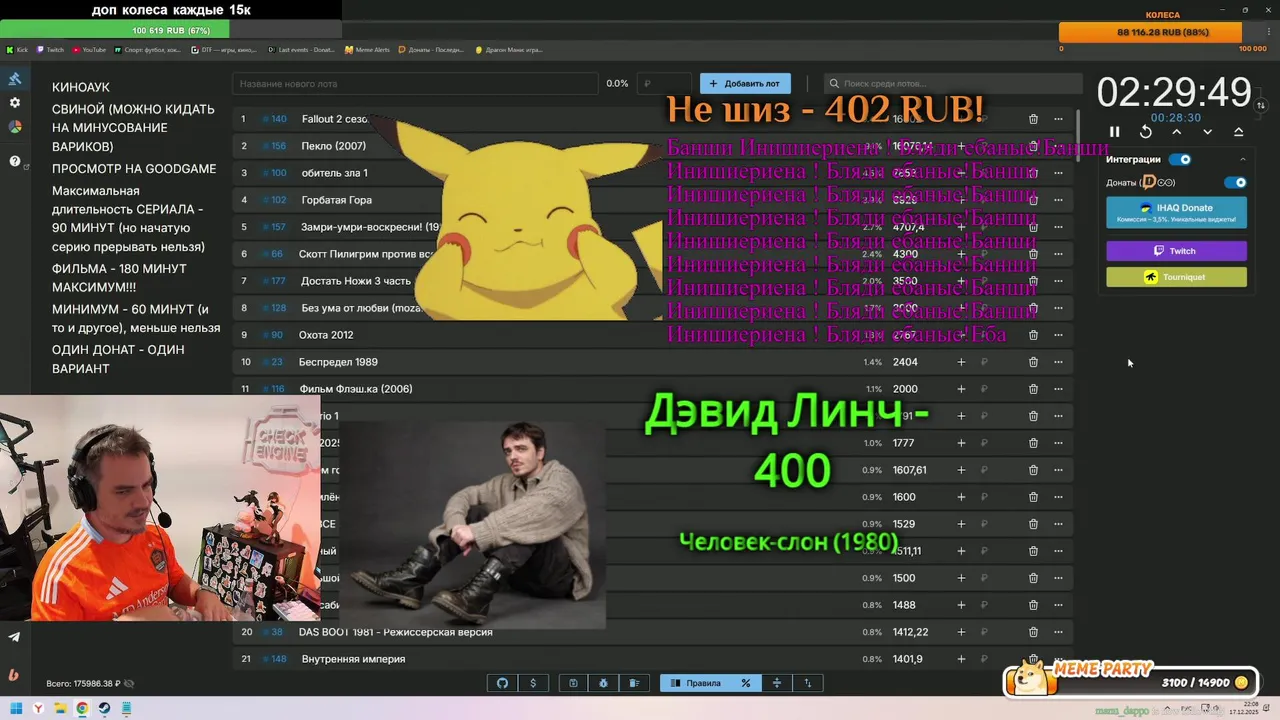Image resolution: width=1280 pixels, height=720 pixels.
Task: Open the settings gear in left sidebar
Action: tap(15, 103)
